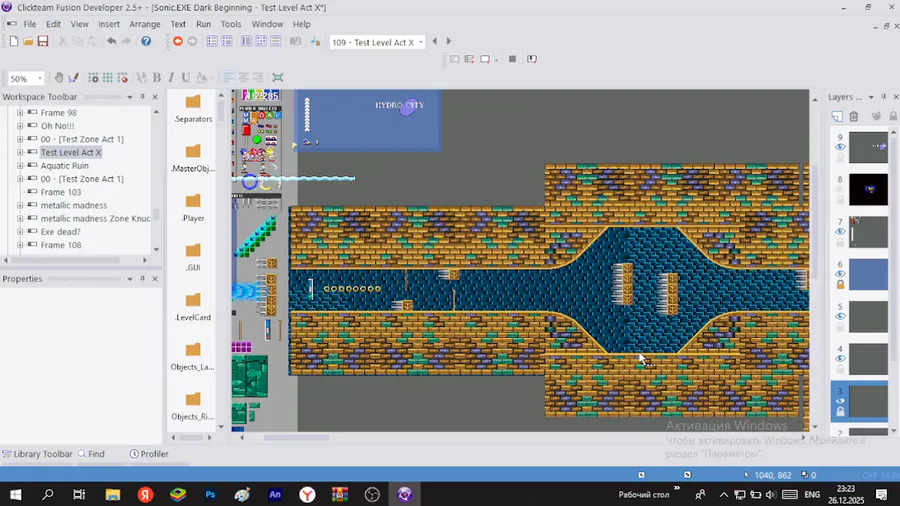The width and height of the screenshot is (900, 506).
Task: Run the frame from the run toolbar
Action: (485, 59)
